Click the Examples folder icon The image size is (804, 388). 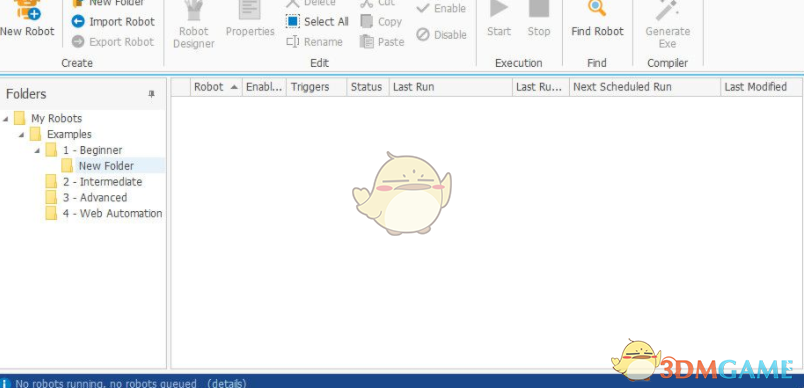(x=35, y=134)
